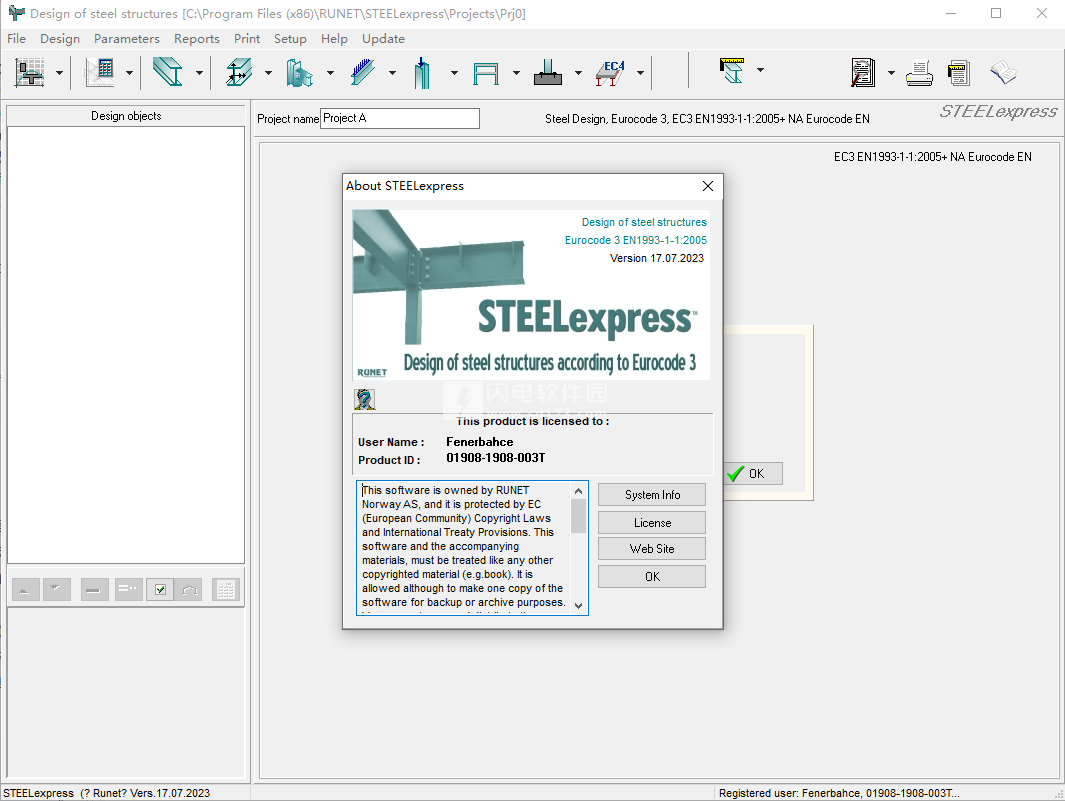Click the move-up arrow below Design objects
The width and height of the screenshot is (1065, 801).
coord(25,590)
